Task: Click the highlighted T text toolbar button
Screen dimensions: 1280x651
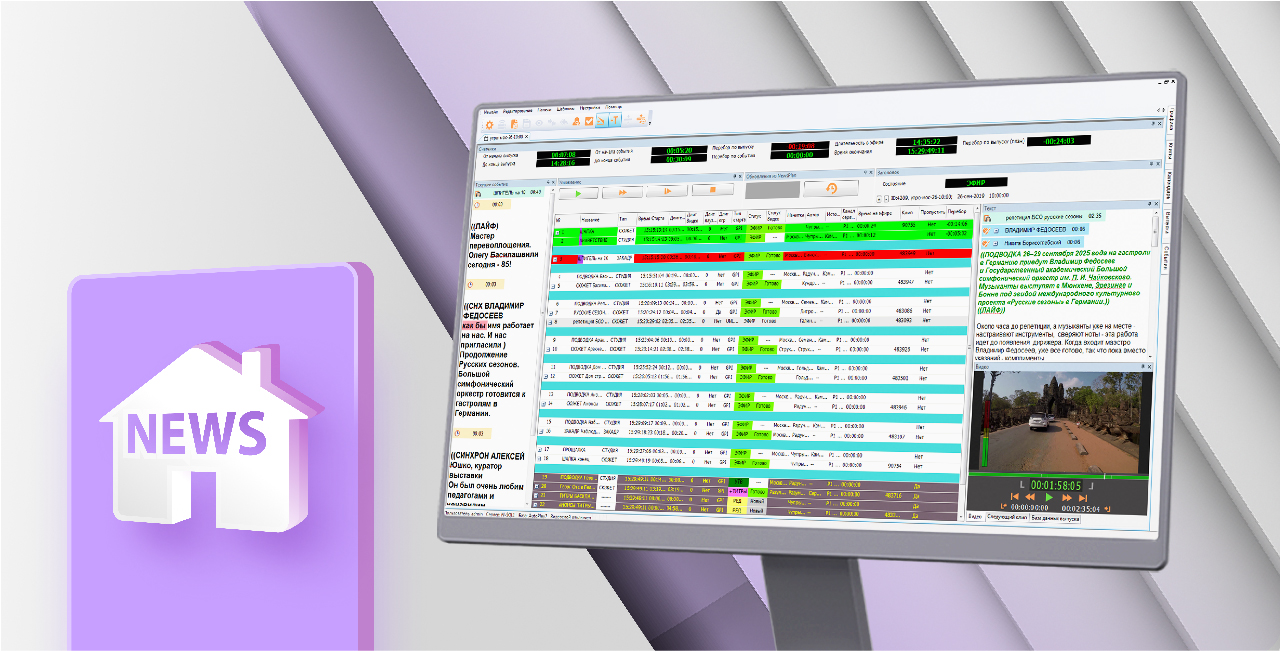Action: click(x=616, y=121)
